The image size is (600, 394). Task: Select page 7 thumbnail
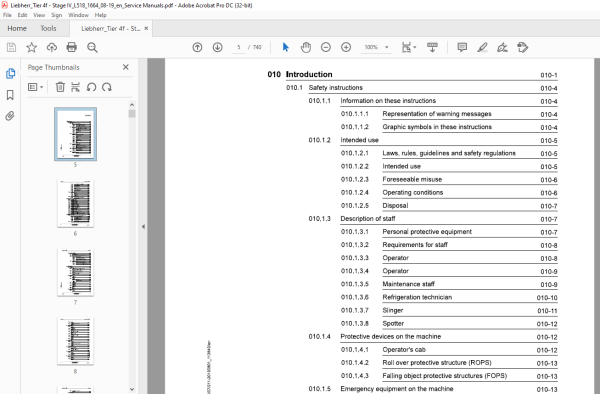[75, 272]
